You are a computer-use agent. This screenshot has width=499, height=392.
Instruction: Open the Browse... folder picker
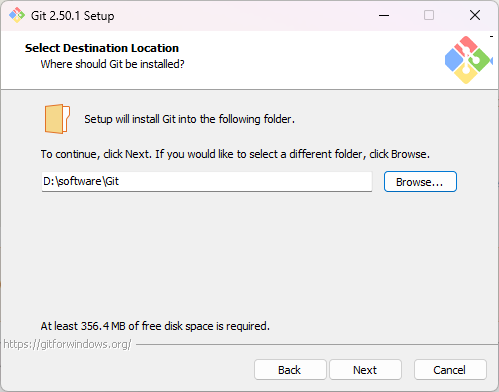coord(420,182)
